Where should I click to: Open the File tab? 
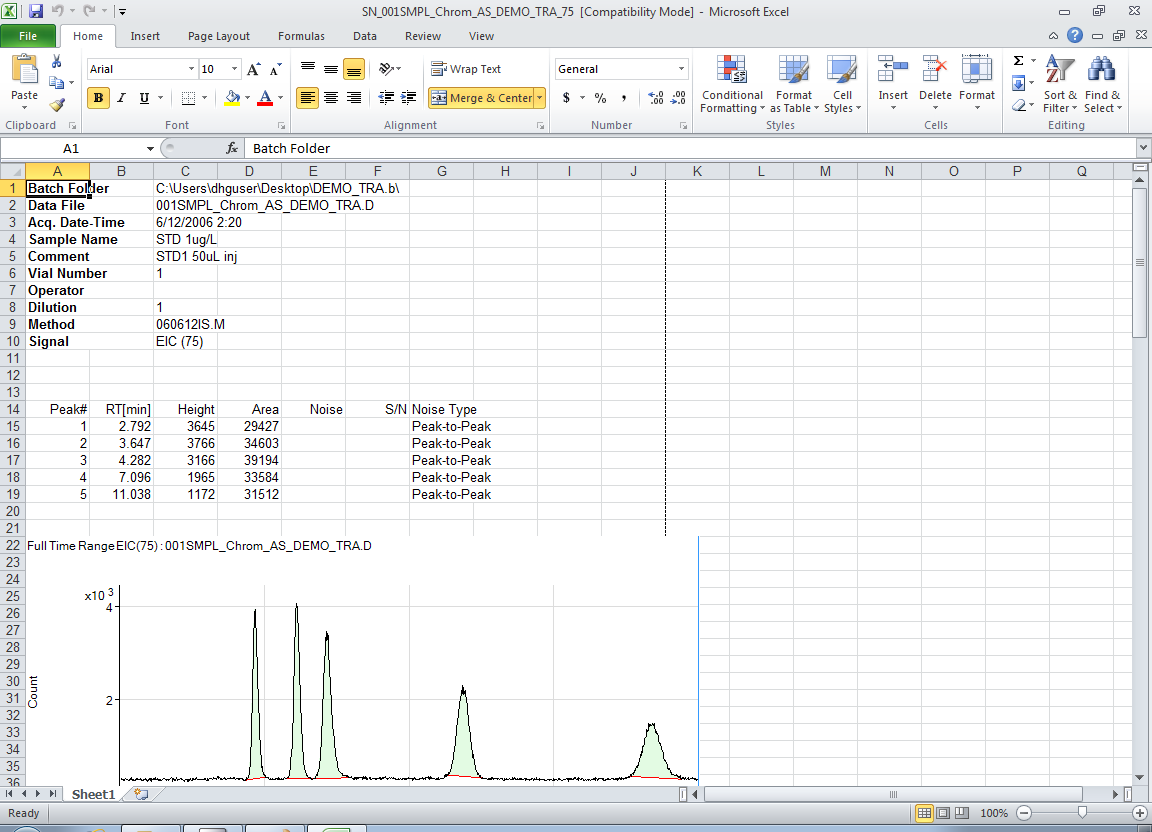click(x=28, y=36)
